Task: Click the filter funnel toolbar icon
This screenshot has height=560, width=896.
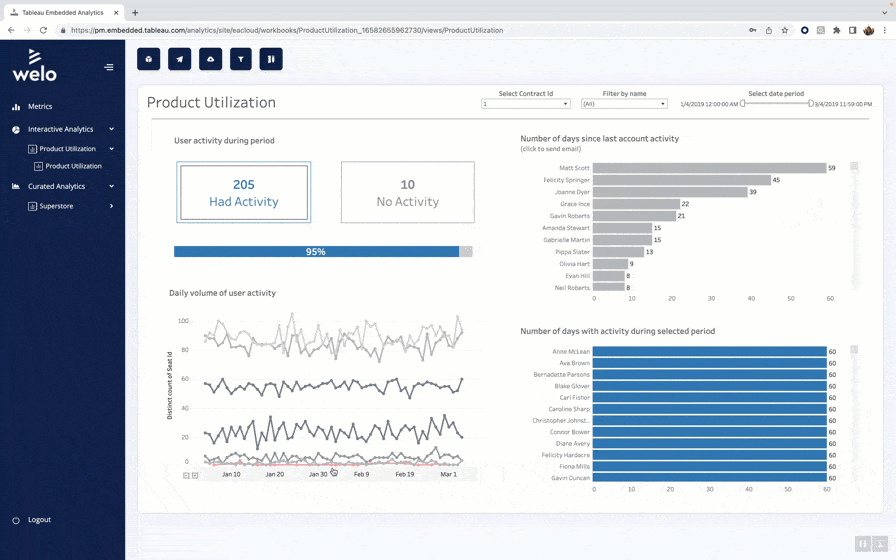Action: pyautogui.click(x=241, y=59)
